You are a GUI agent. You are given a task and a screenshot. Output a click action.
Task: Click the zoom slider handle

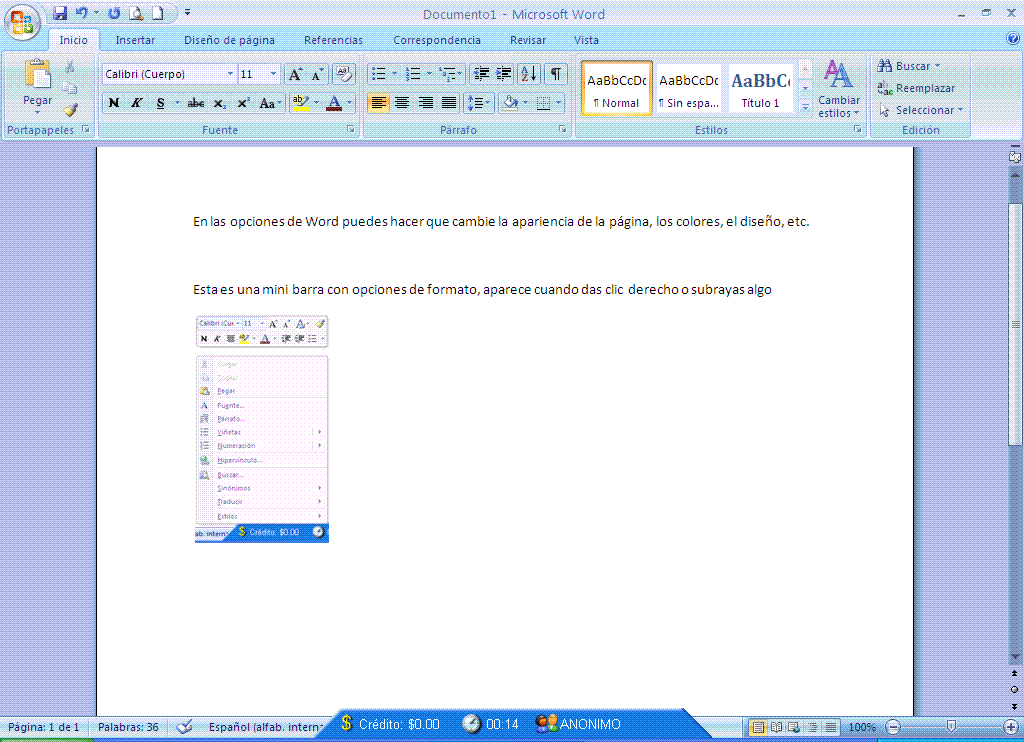pyautogui.click(x=952, y=726)
